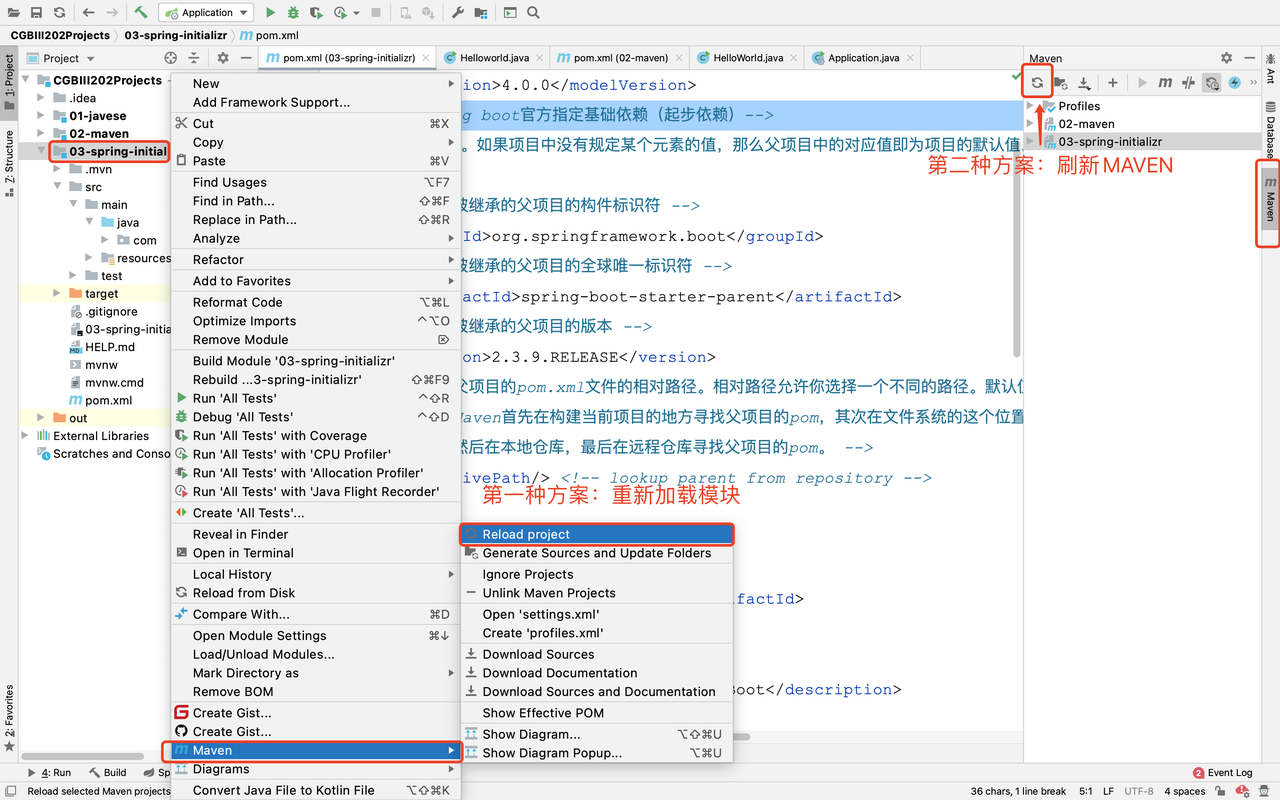Click locate-in-project crosshair icon in Project panel
1280x800 pixels.
(170, 58)
